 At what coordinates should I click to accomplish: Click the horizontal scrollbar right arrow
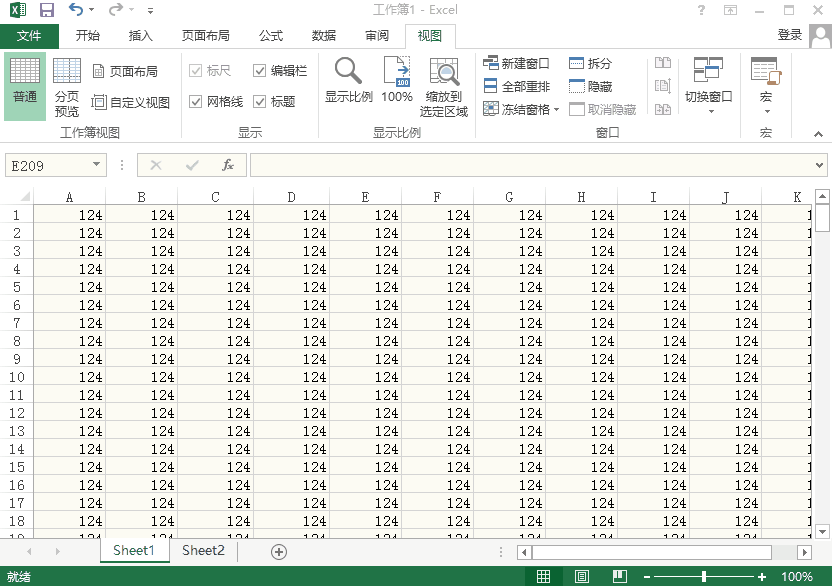point(805,553)
